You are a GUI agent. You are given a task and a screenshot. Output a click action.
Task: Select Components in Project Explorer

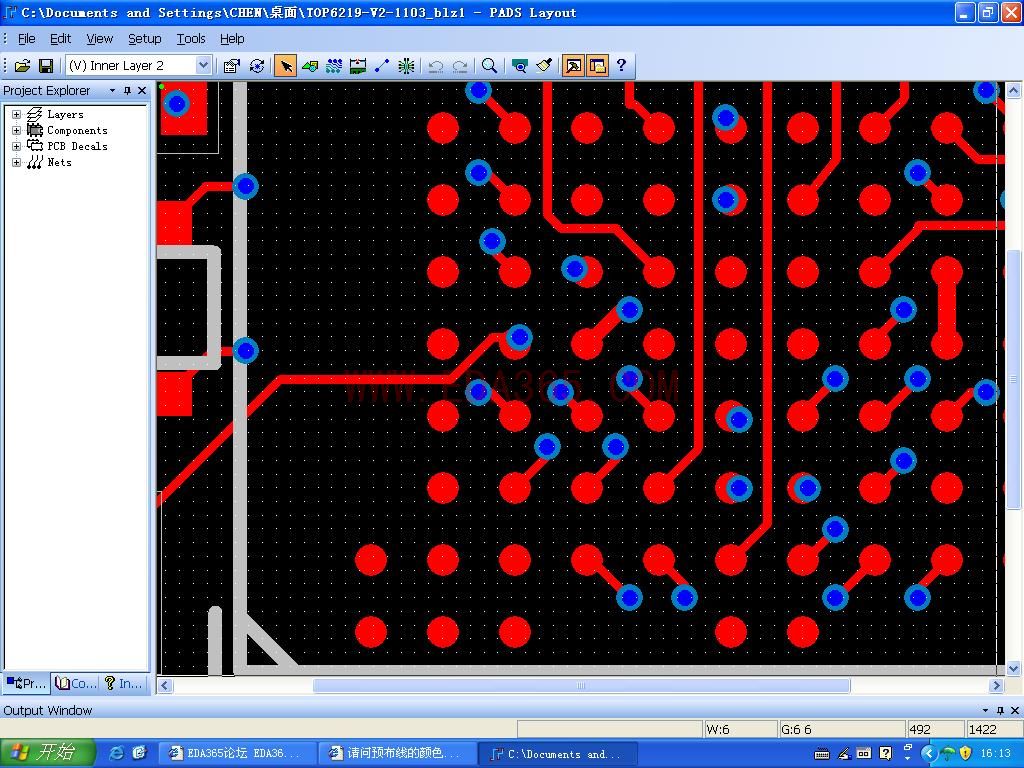[x=77, y=131]
